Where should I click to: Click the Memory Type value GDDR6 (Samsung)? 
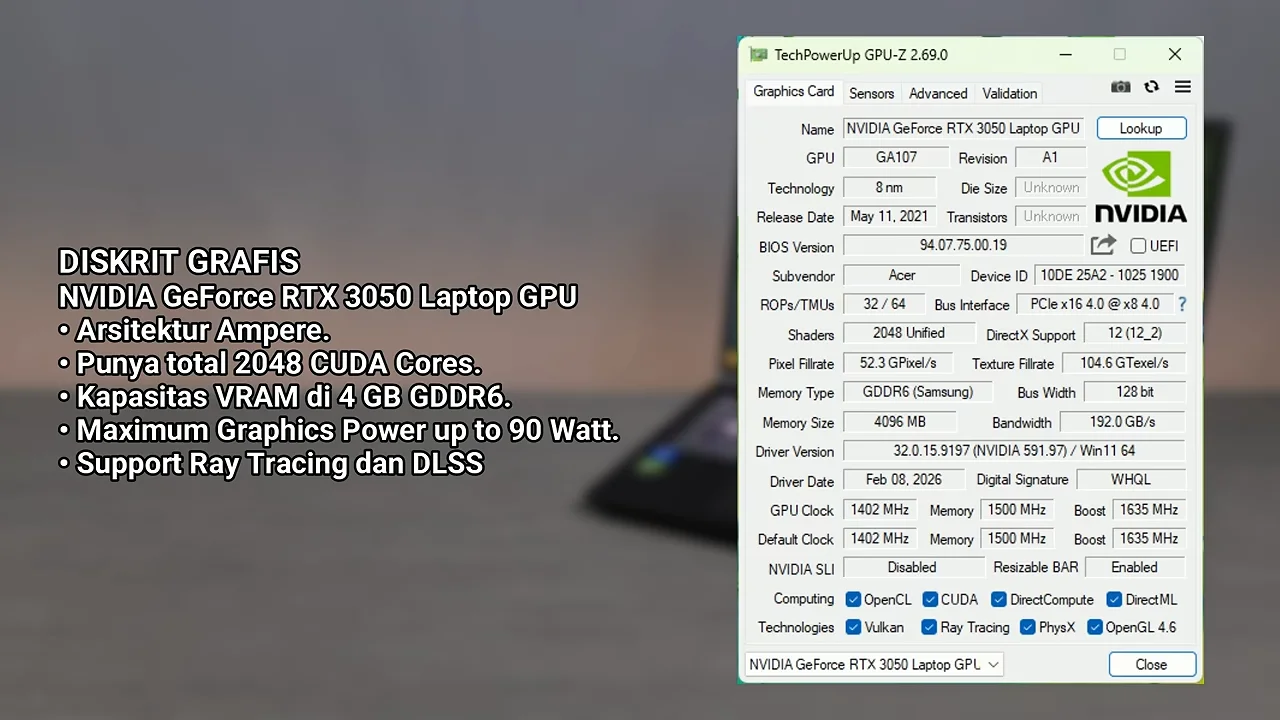[x=918, y=392]
